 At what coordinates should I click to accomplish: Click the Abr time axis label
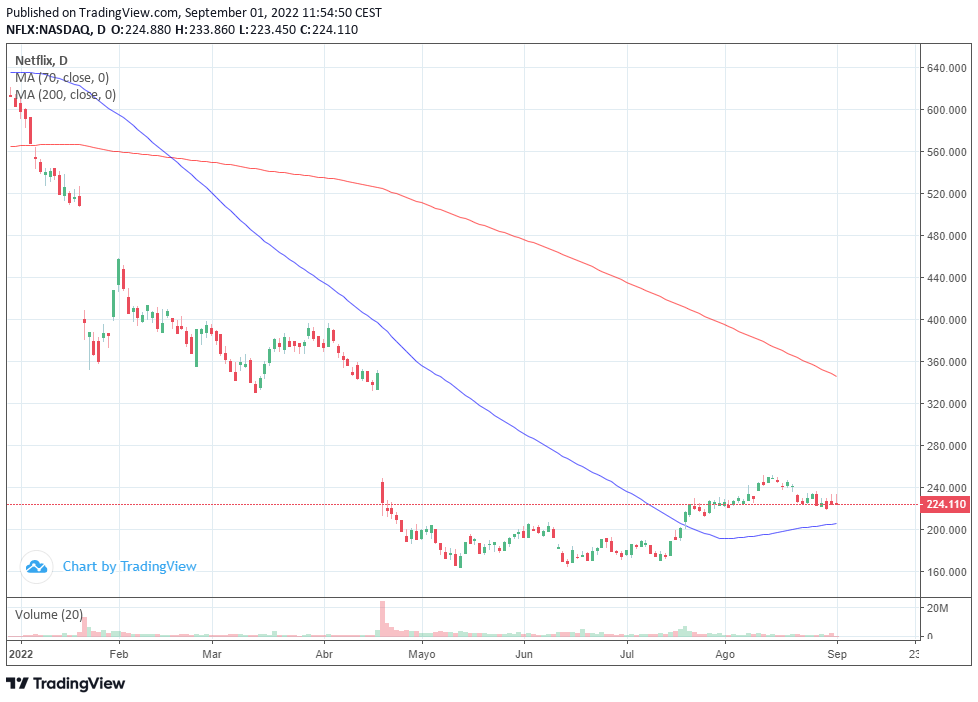pyautogui.click(x=324, y=654)
